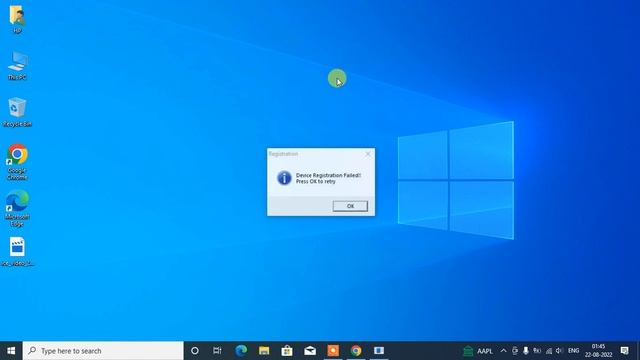640x360 pixels.
Task: Open the Mail app from the taskbar
Action: pos(310,351)
